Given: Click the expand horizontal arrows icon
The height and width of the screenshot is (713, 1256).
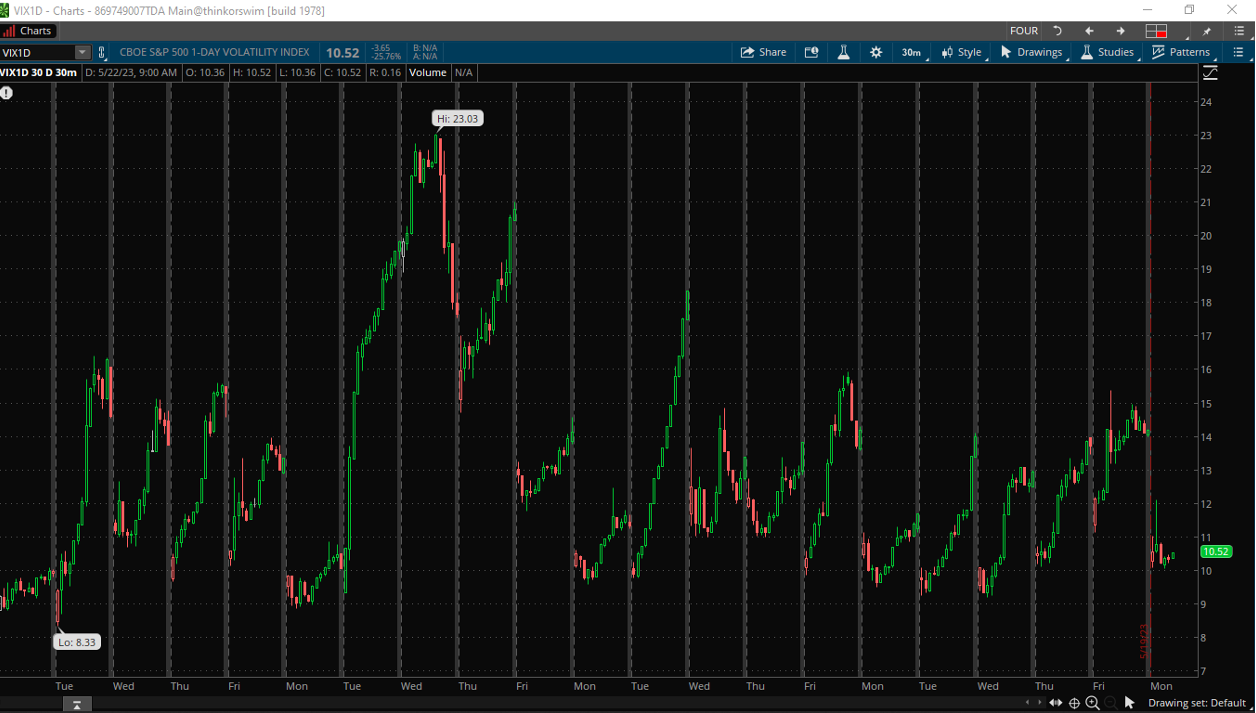Looking at the screenshot, I should click(1055, 703).
